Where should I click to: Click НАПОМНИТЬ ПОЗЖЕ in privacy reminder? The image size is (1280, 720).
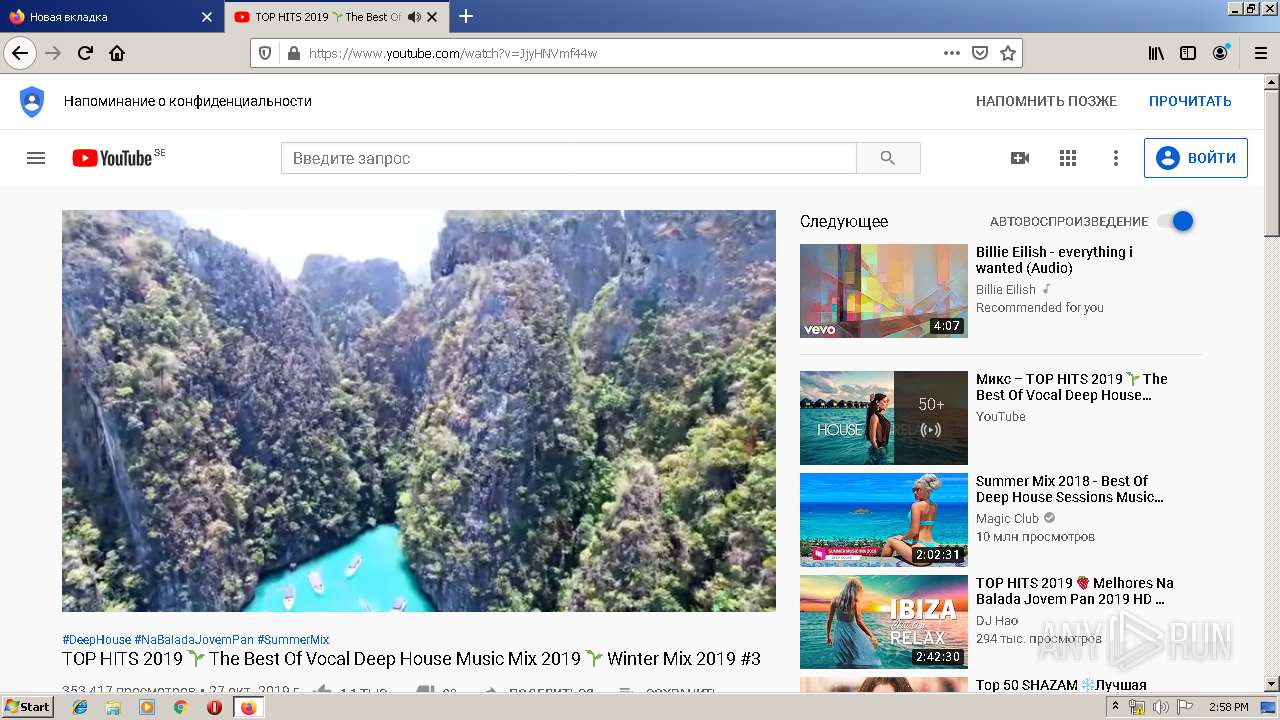pyautogui.click(x=1046, y=101)
